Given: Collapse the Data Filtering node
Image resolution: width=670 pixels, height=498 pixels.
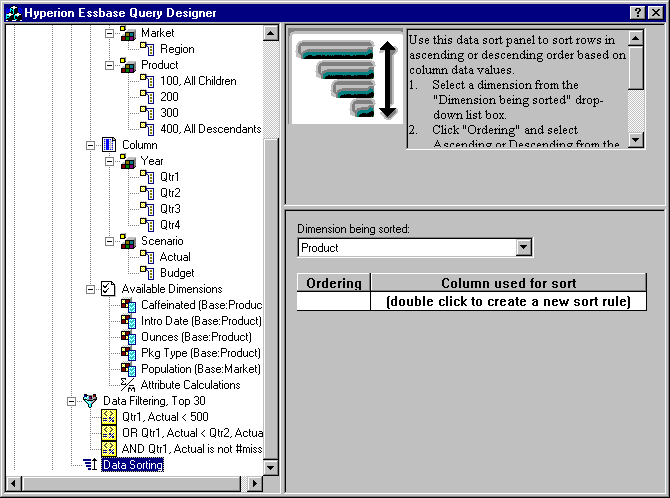Looking at the screenshot, I should coord(71,401).
